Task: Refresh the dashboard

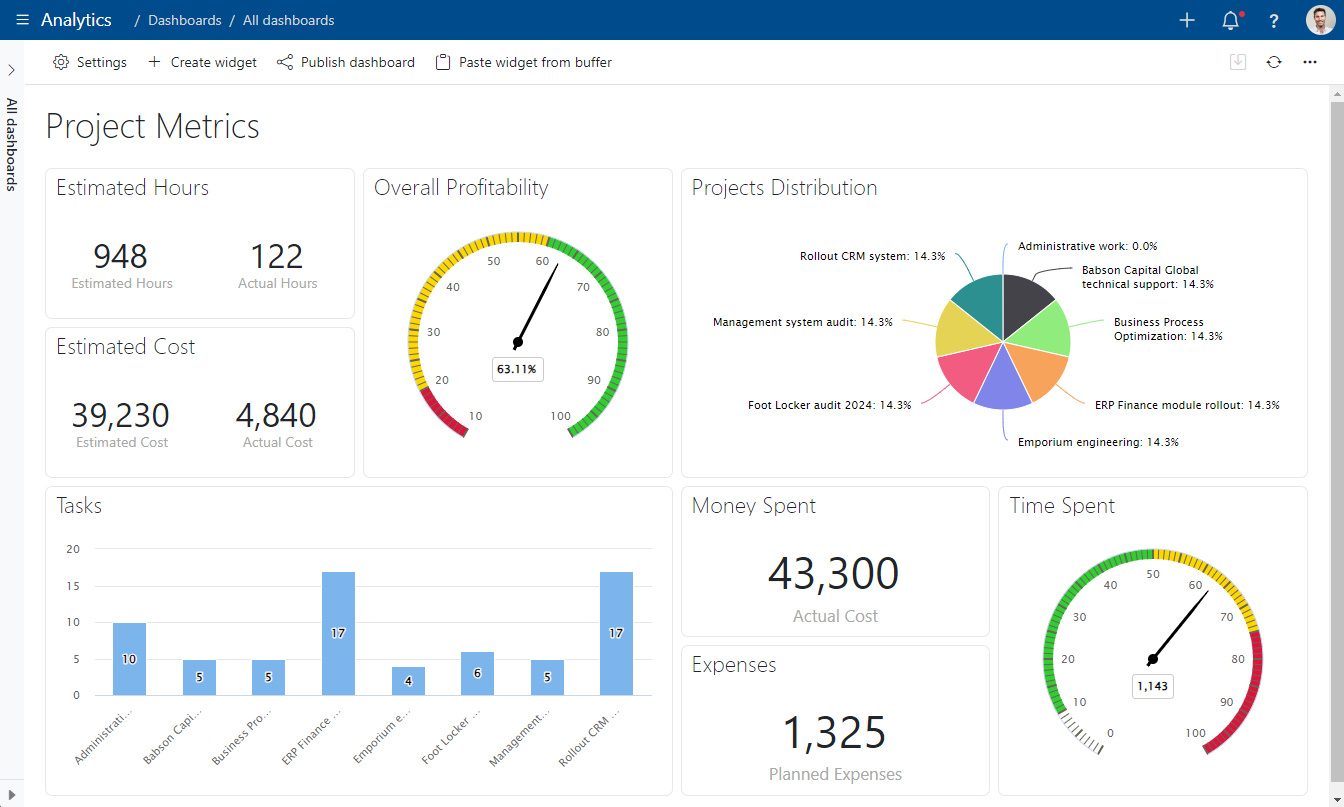Action: (1274, 62)
